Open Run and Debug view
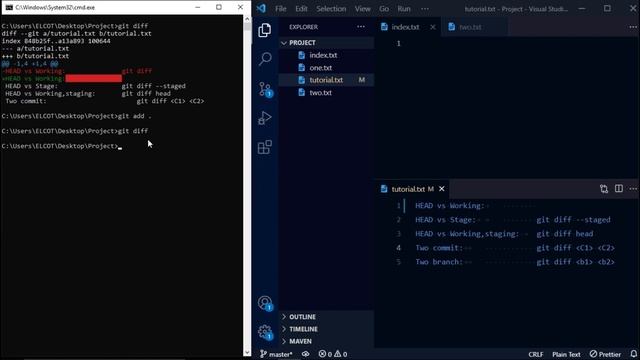 pyautogui.click(x=264, y=118)
